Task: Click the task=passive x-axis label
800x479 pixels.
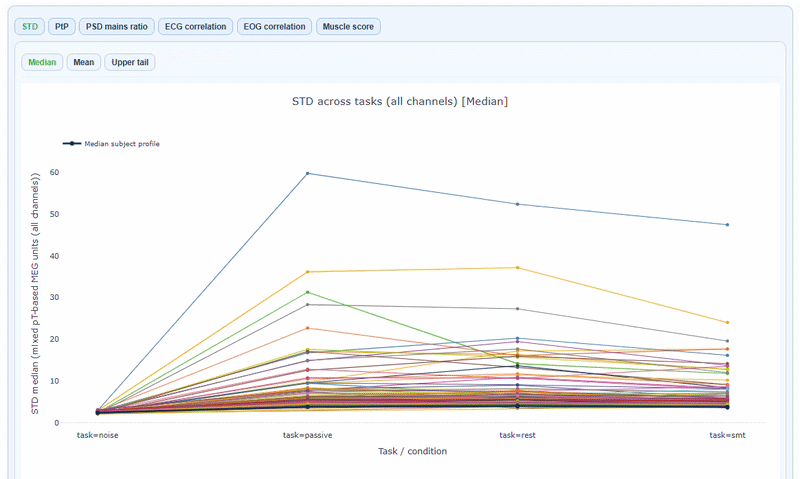Action: (307, 435)
